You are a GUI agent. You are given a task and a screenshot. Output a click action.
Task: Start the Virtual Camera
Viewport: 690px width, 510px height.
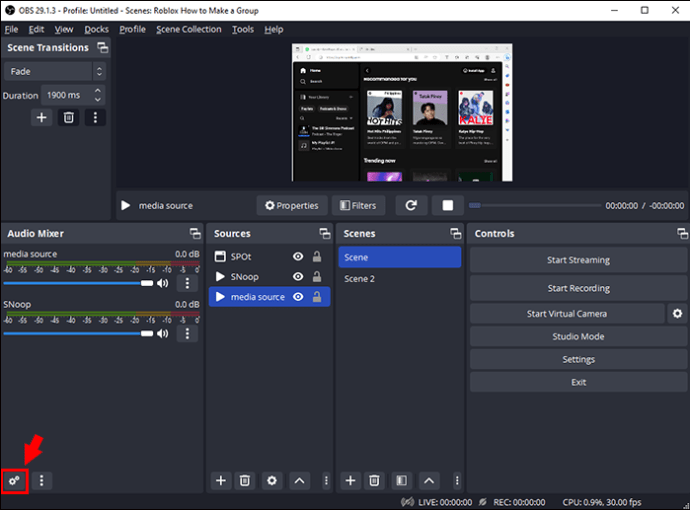[567, 314]
